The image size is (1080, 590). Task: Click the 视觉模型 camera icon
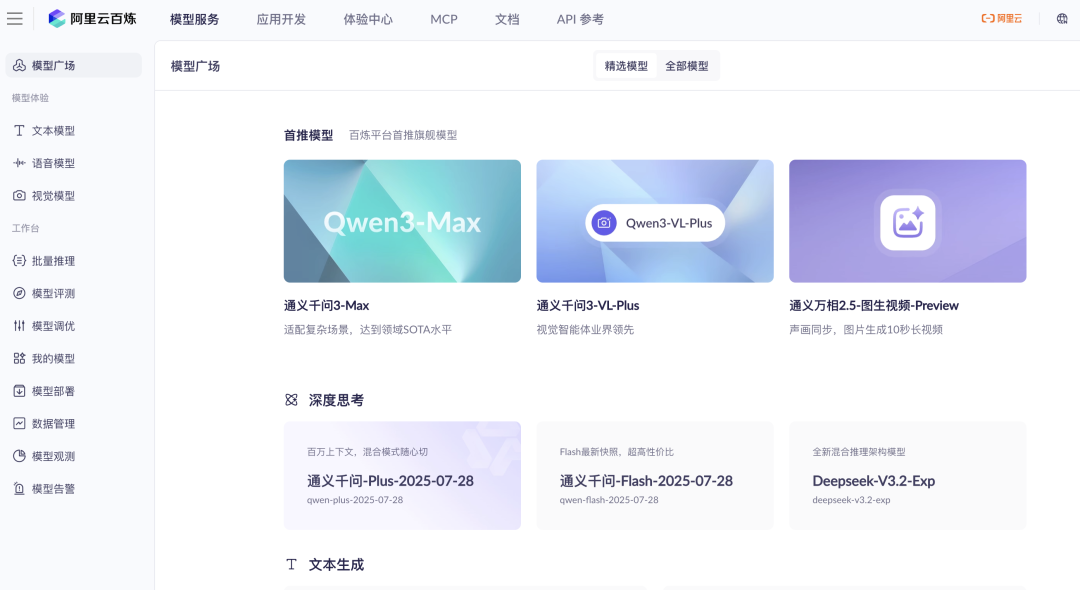19,196
